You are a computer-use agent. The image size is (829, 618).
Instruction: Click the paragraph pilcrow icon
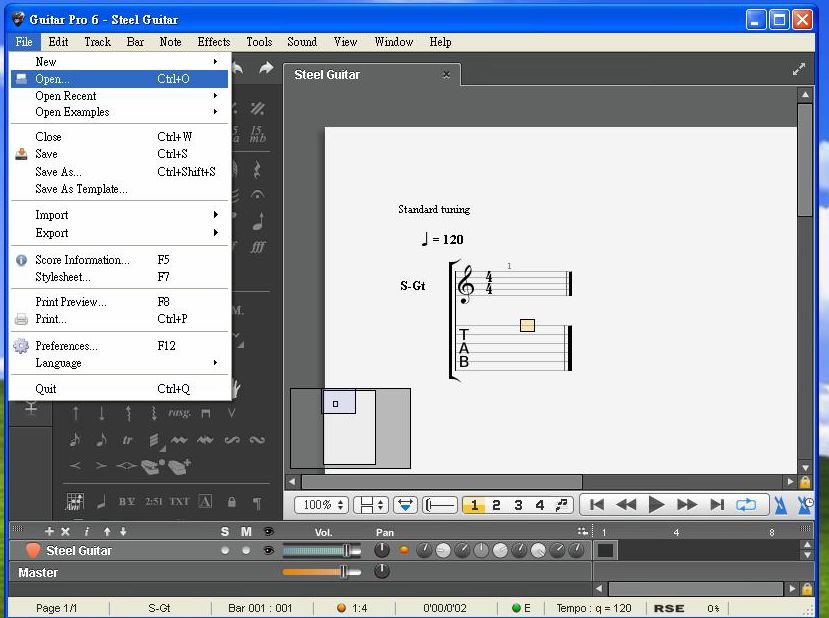[257, 502]
